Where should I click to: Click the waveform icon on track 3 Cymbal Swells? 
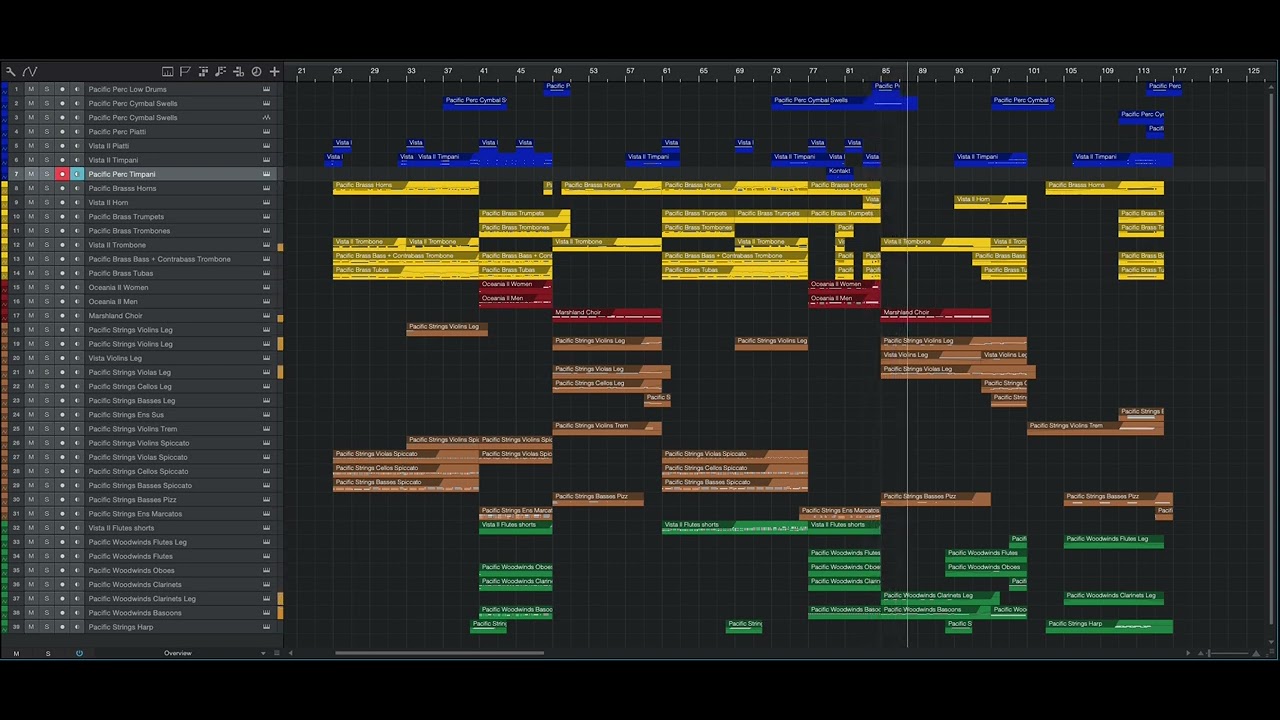pos(266,118)
